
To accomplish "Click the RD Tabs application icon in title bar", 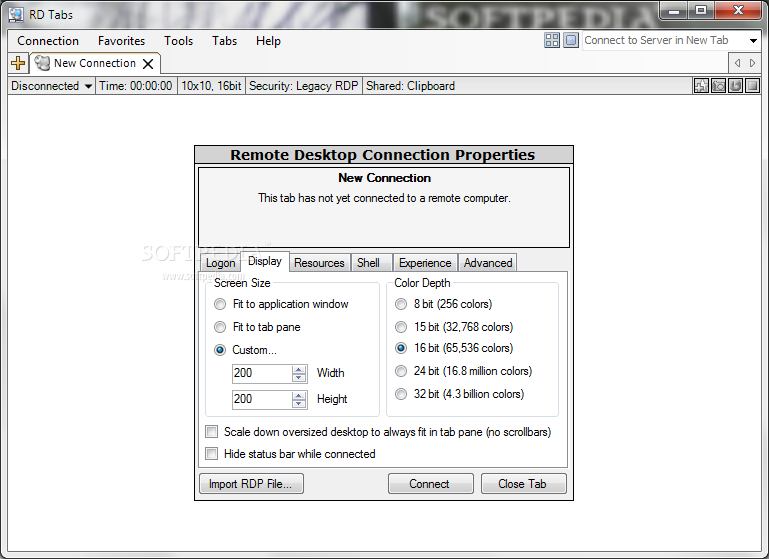I will (16, 15).
